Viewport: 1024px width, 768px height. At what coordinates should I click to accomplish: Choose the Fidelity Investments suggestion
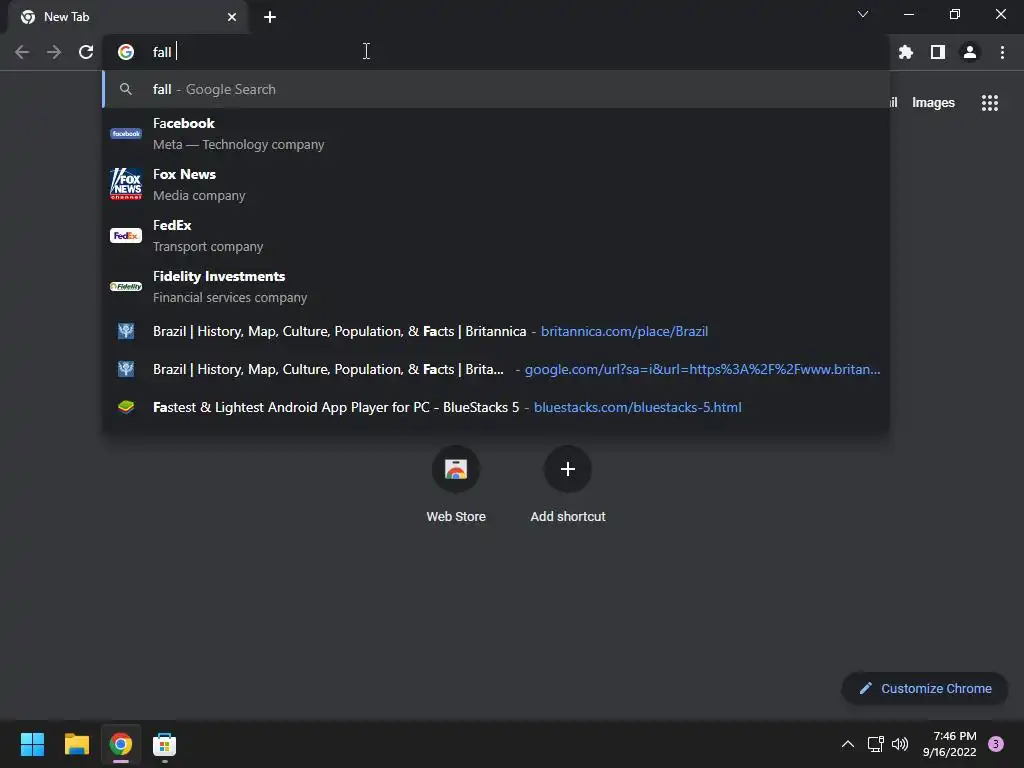496,286
